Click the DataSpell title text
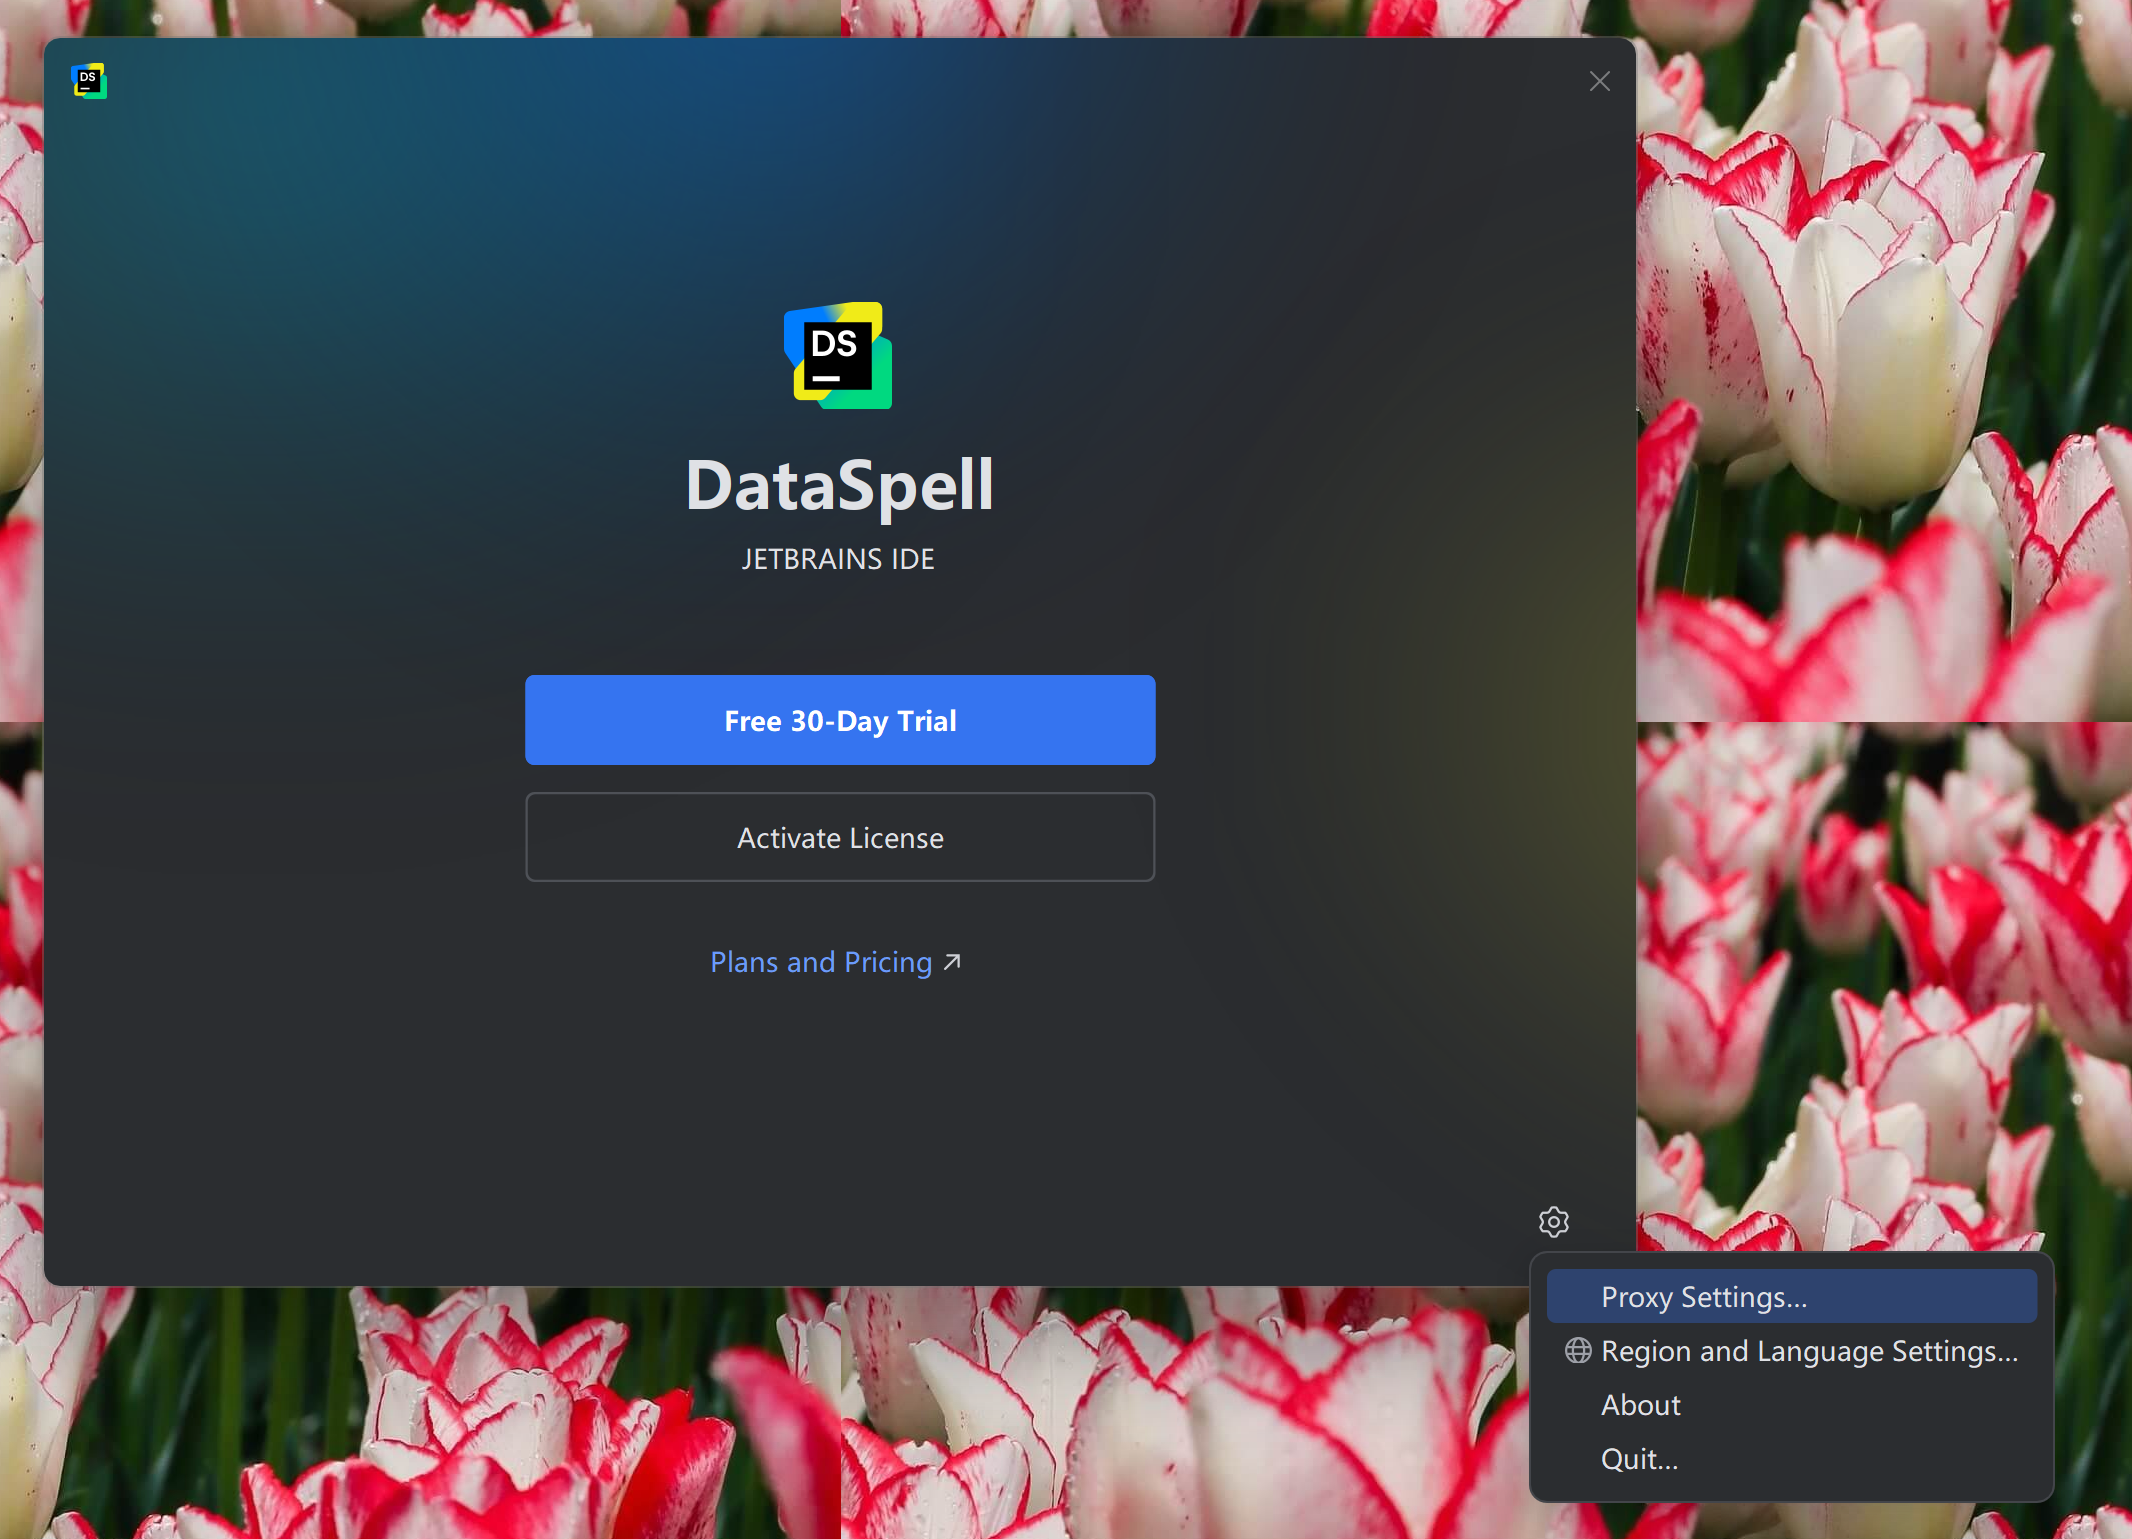 point(839,486)
